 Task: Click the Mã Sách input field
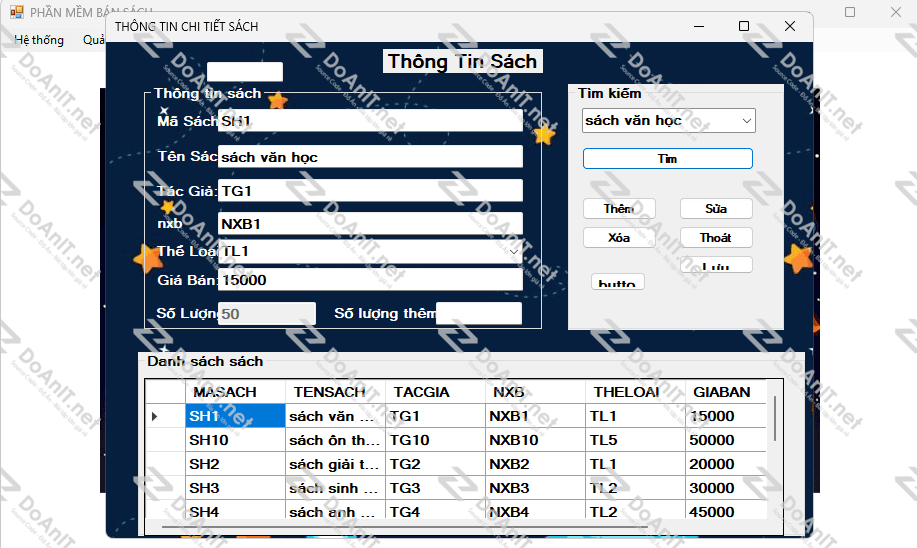point(370,120)
